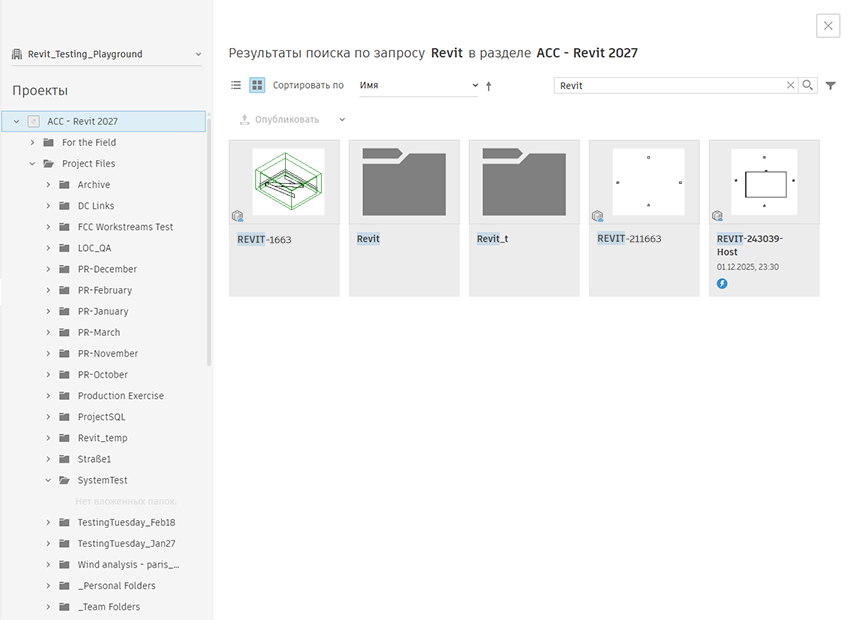
Task: Open the filter funnel icon
Action: [x=830, y=86]
